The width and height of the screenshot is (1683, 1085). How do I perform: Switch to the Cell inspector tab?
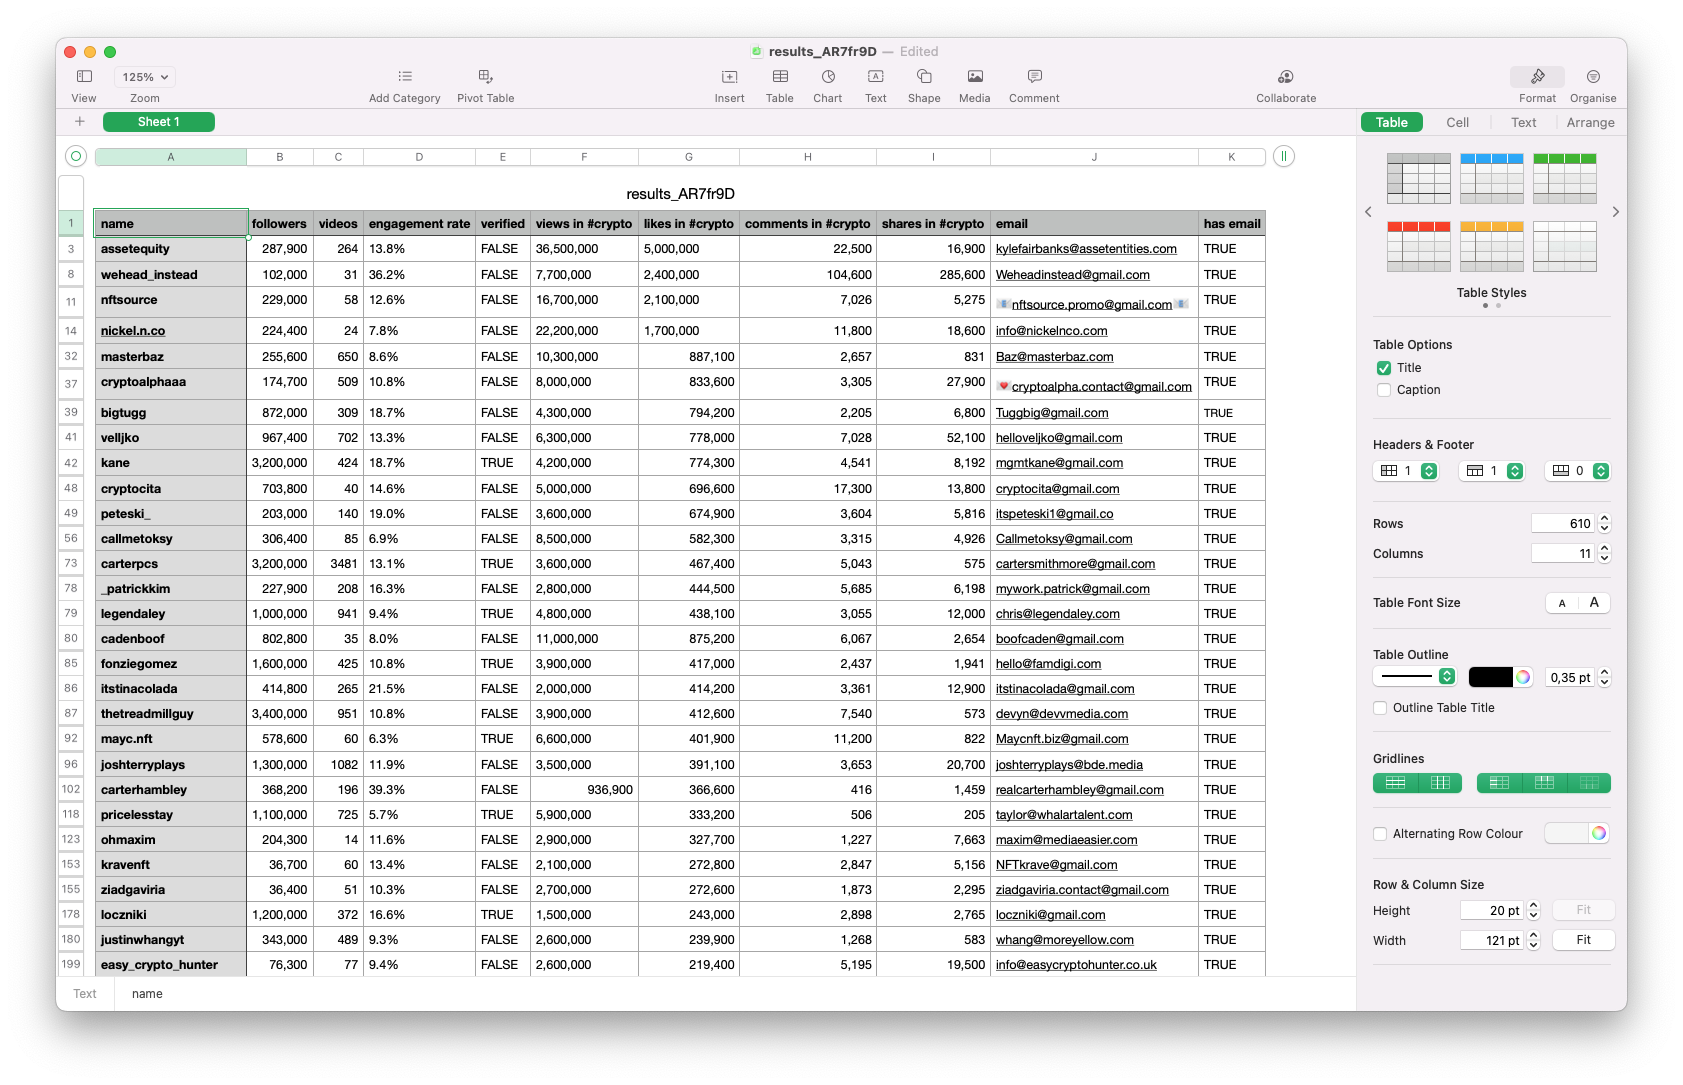pyautogui.click(x=1457, y=122)
